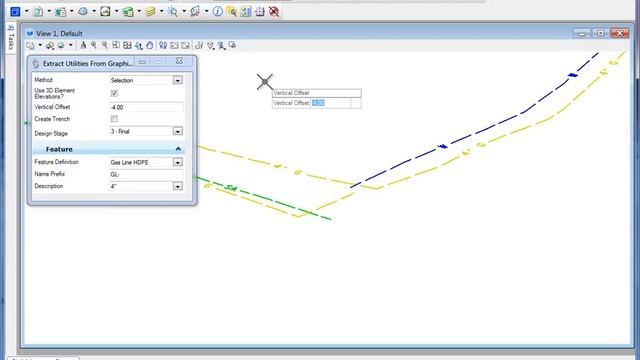Click the document page icon in main toolbar

(38, 11)
